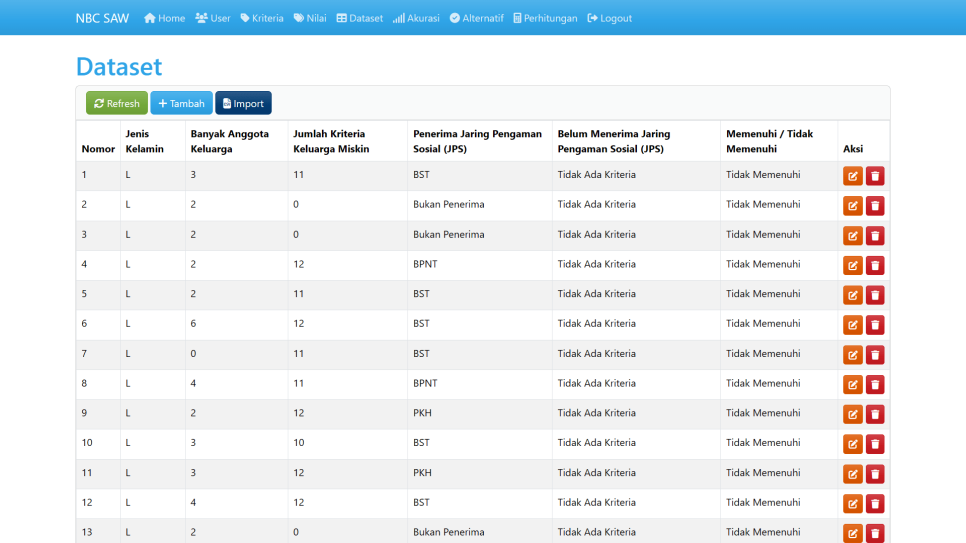Viewport: 966px width, 543px height.
Task: Edit row 4 with the pencil icon
Action: click(852, 265)
